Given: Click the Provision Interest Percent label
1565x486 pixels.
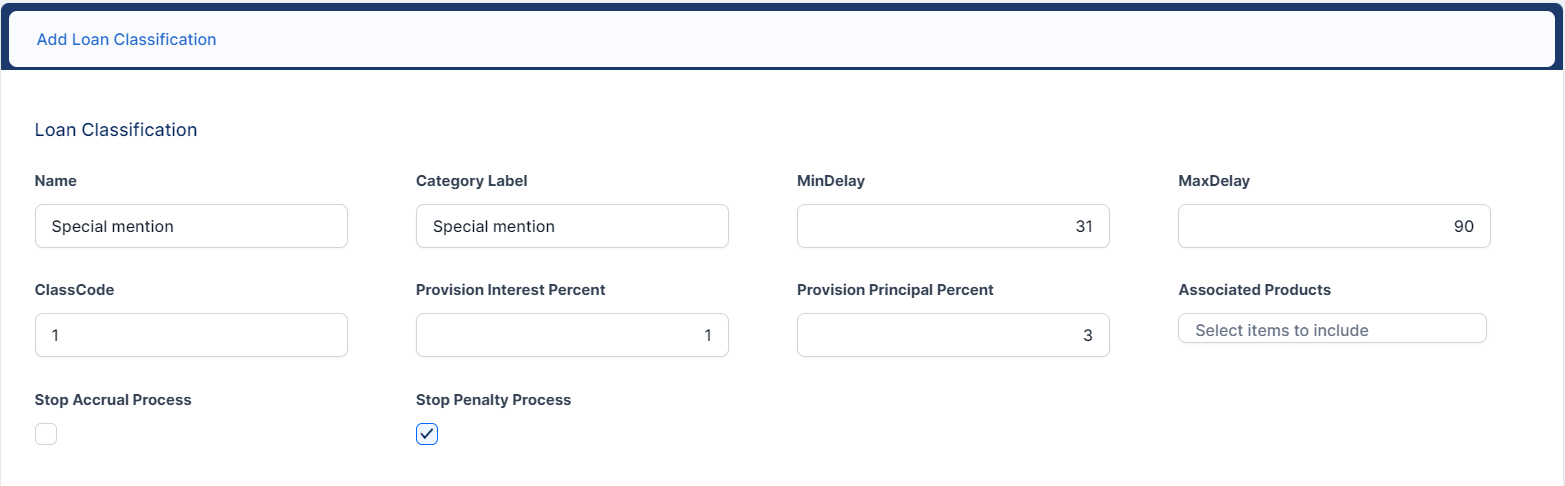Looking at the screenshot, I should point(510,290).
